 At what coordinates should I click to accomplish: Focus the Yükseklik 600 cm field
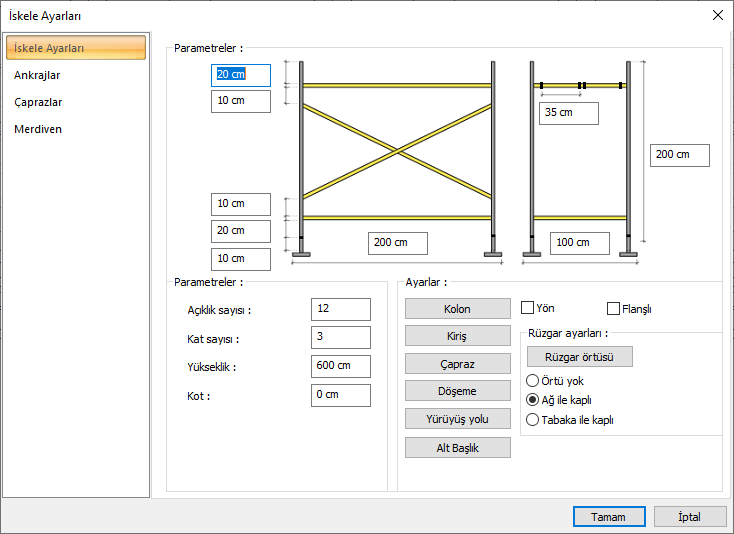[x=340, y=366]
